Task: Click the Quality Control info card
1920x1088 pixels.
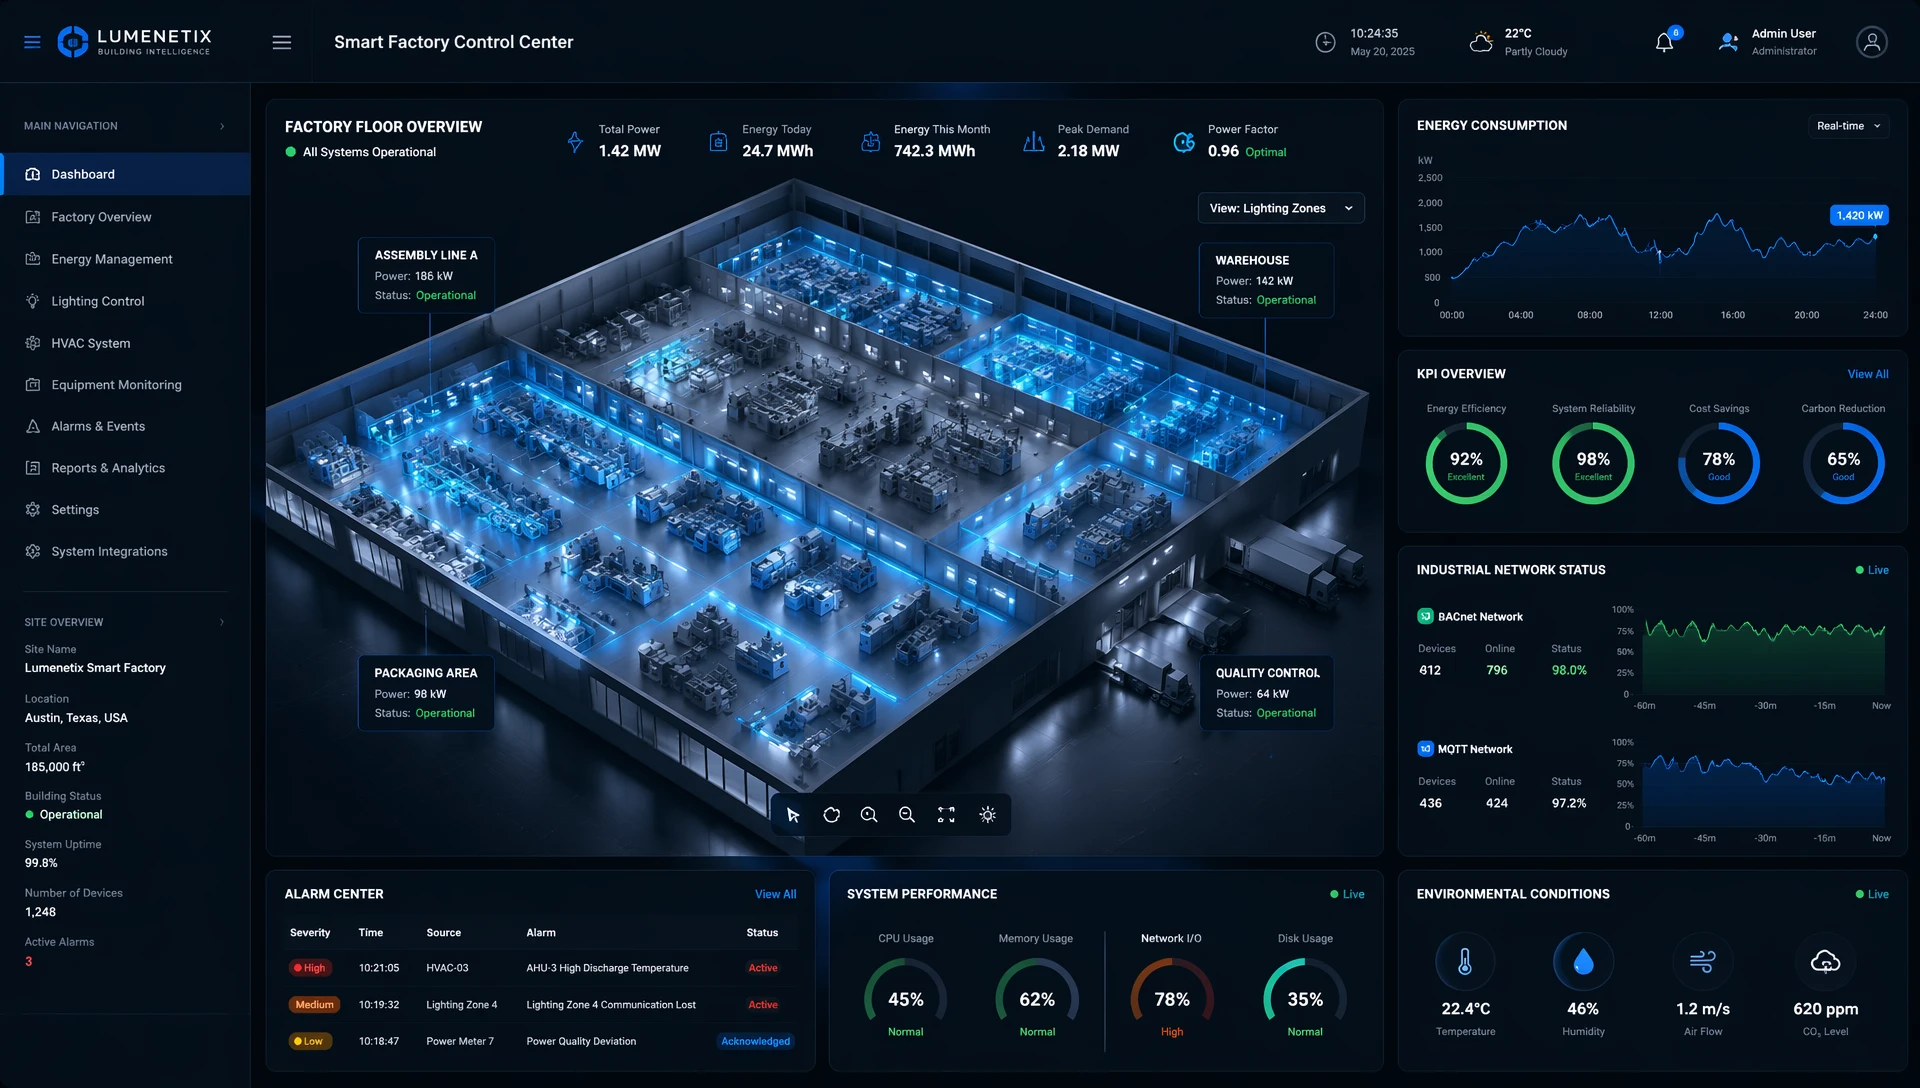Action: [x=1267, y=693]
